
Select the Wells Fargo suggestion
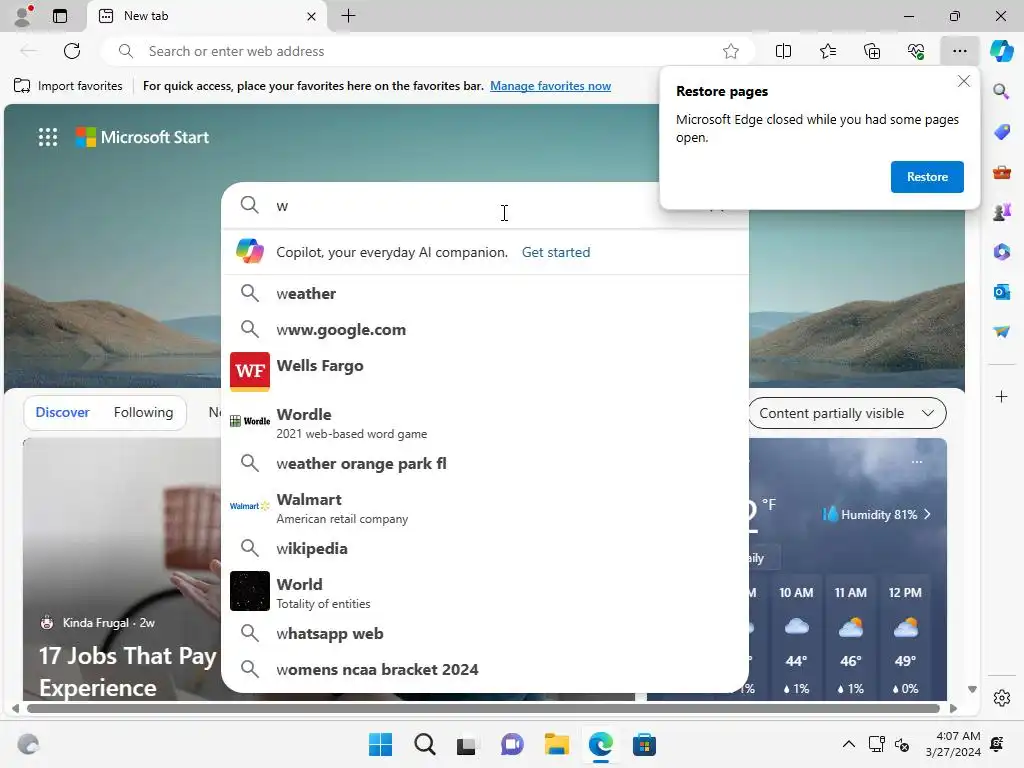tap(485, 372)
